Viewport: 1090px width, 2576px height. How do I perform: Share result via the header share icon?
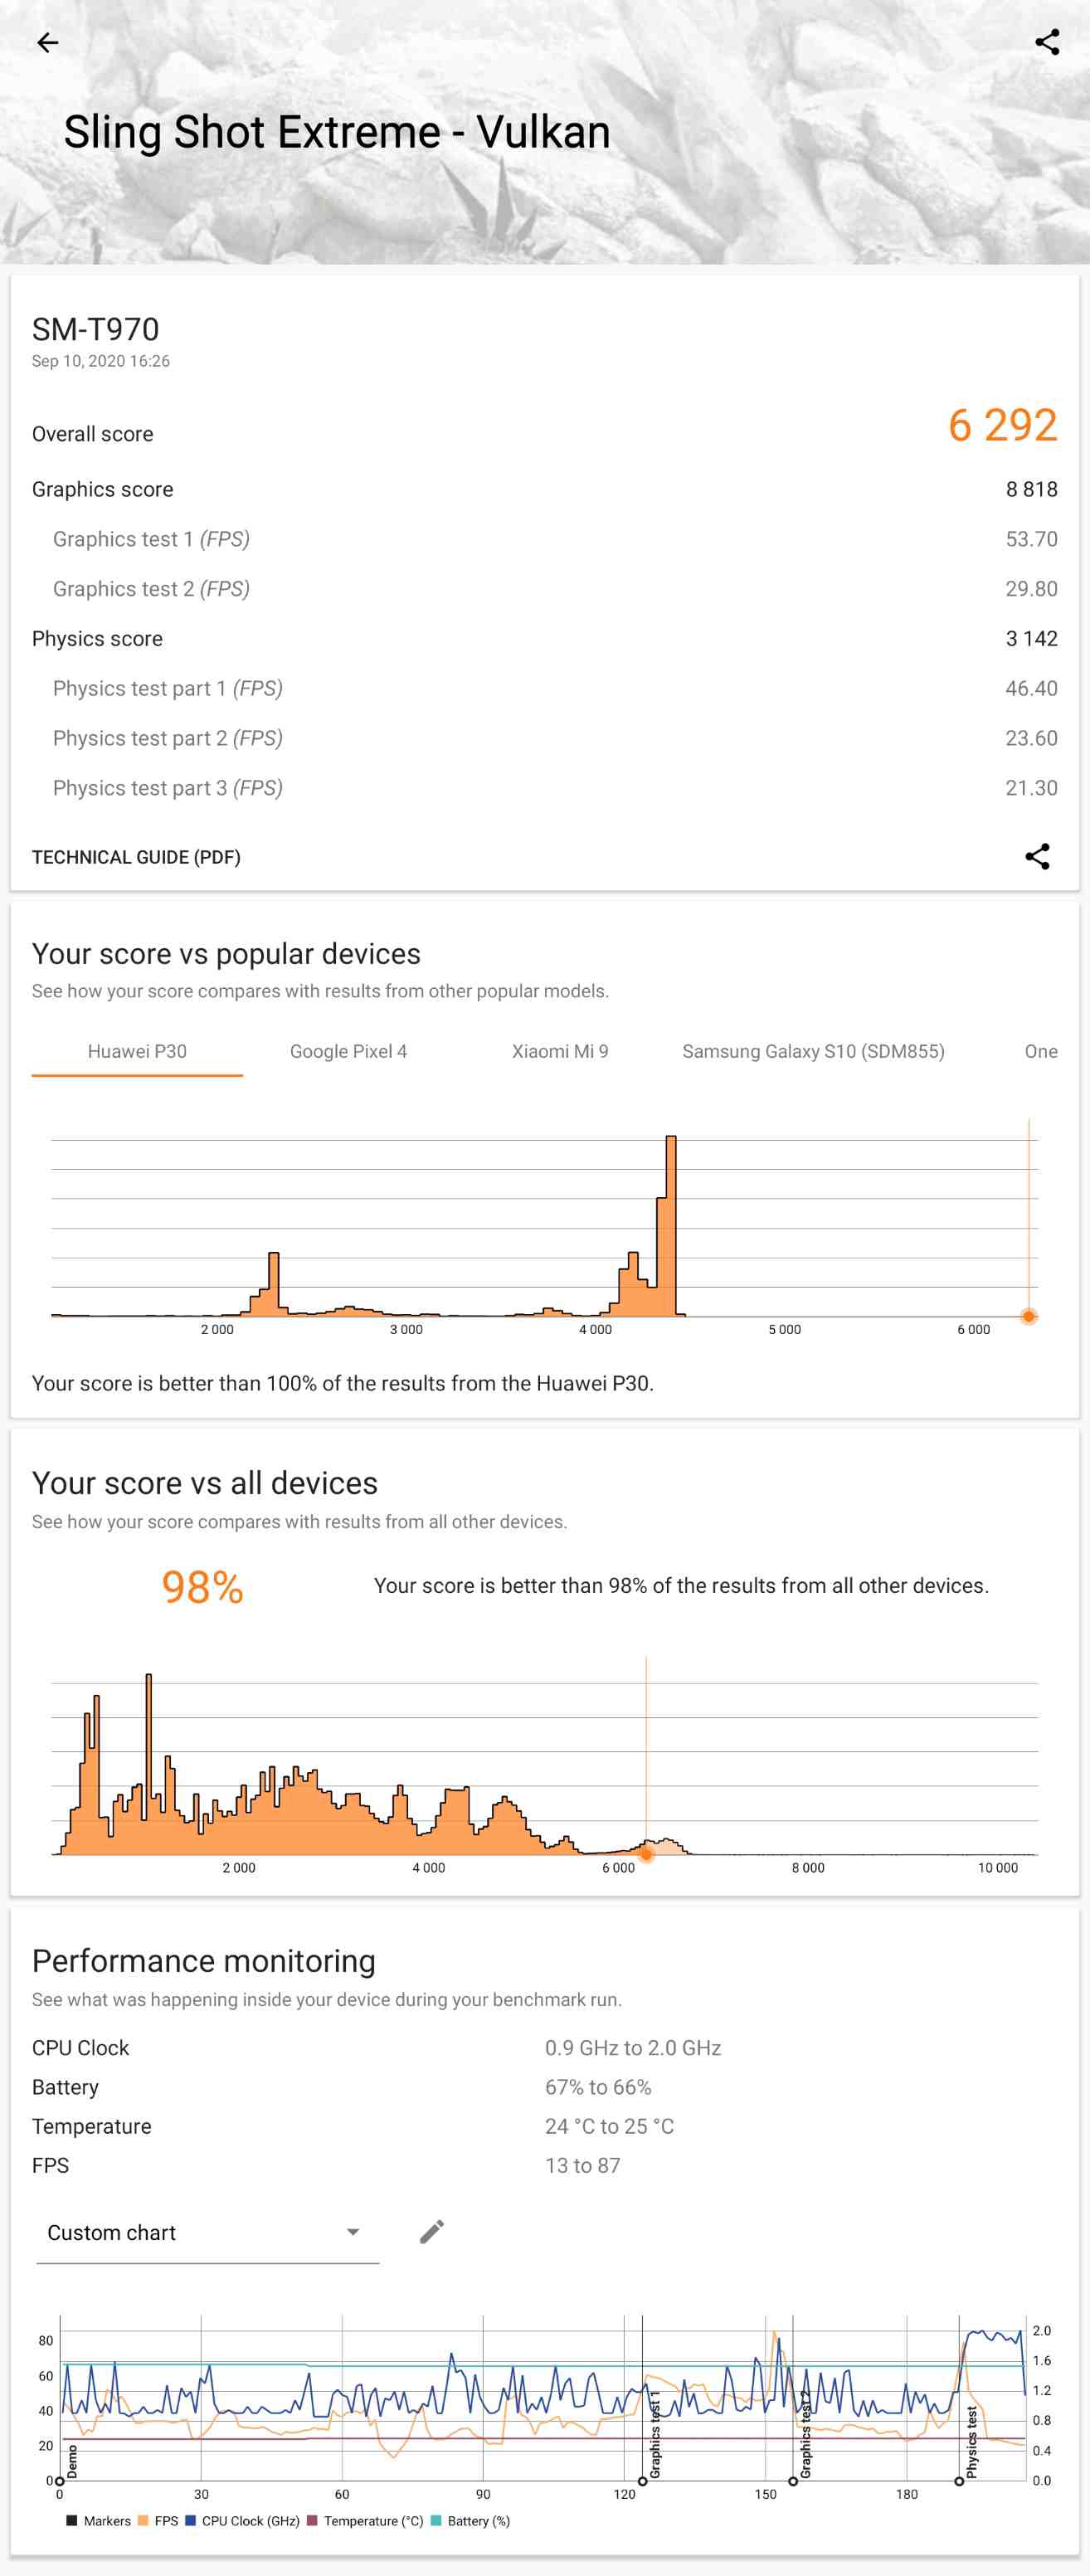(1046, 42)
